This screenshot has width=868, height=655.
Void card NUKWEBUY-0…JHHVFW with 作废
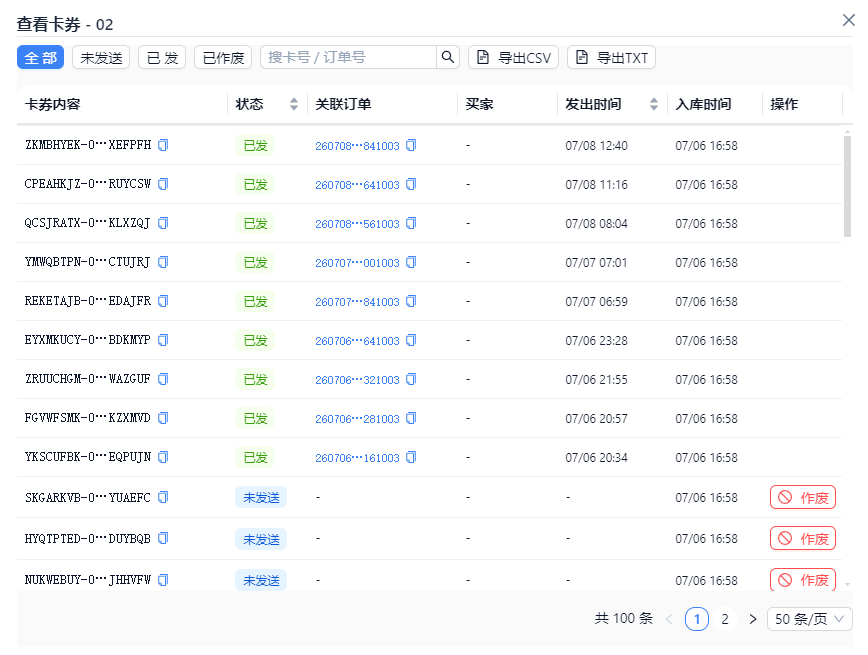click(x=803, y=580)
